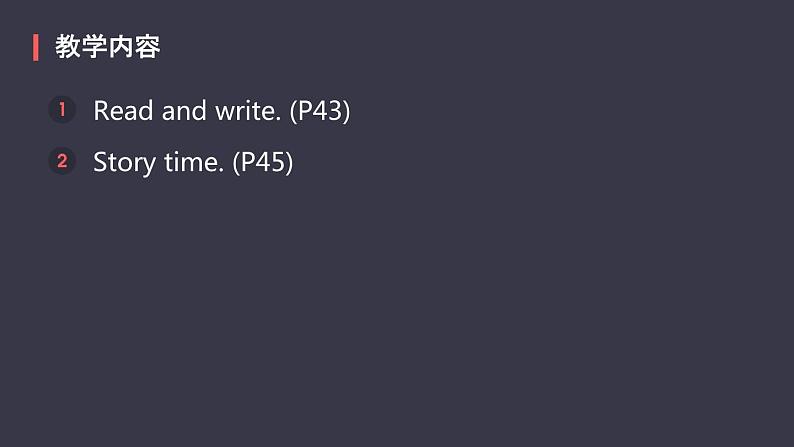Click the 教学内容 slide heading
The width and height of the screenshot is (794, 447).
point(107,47)
